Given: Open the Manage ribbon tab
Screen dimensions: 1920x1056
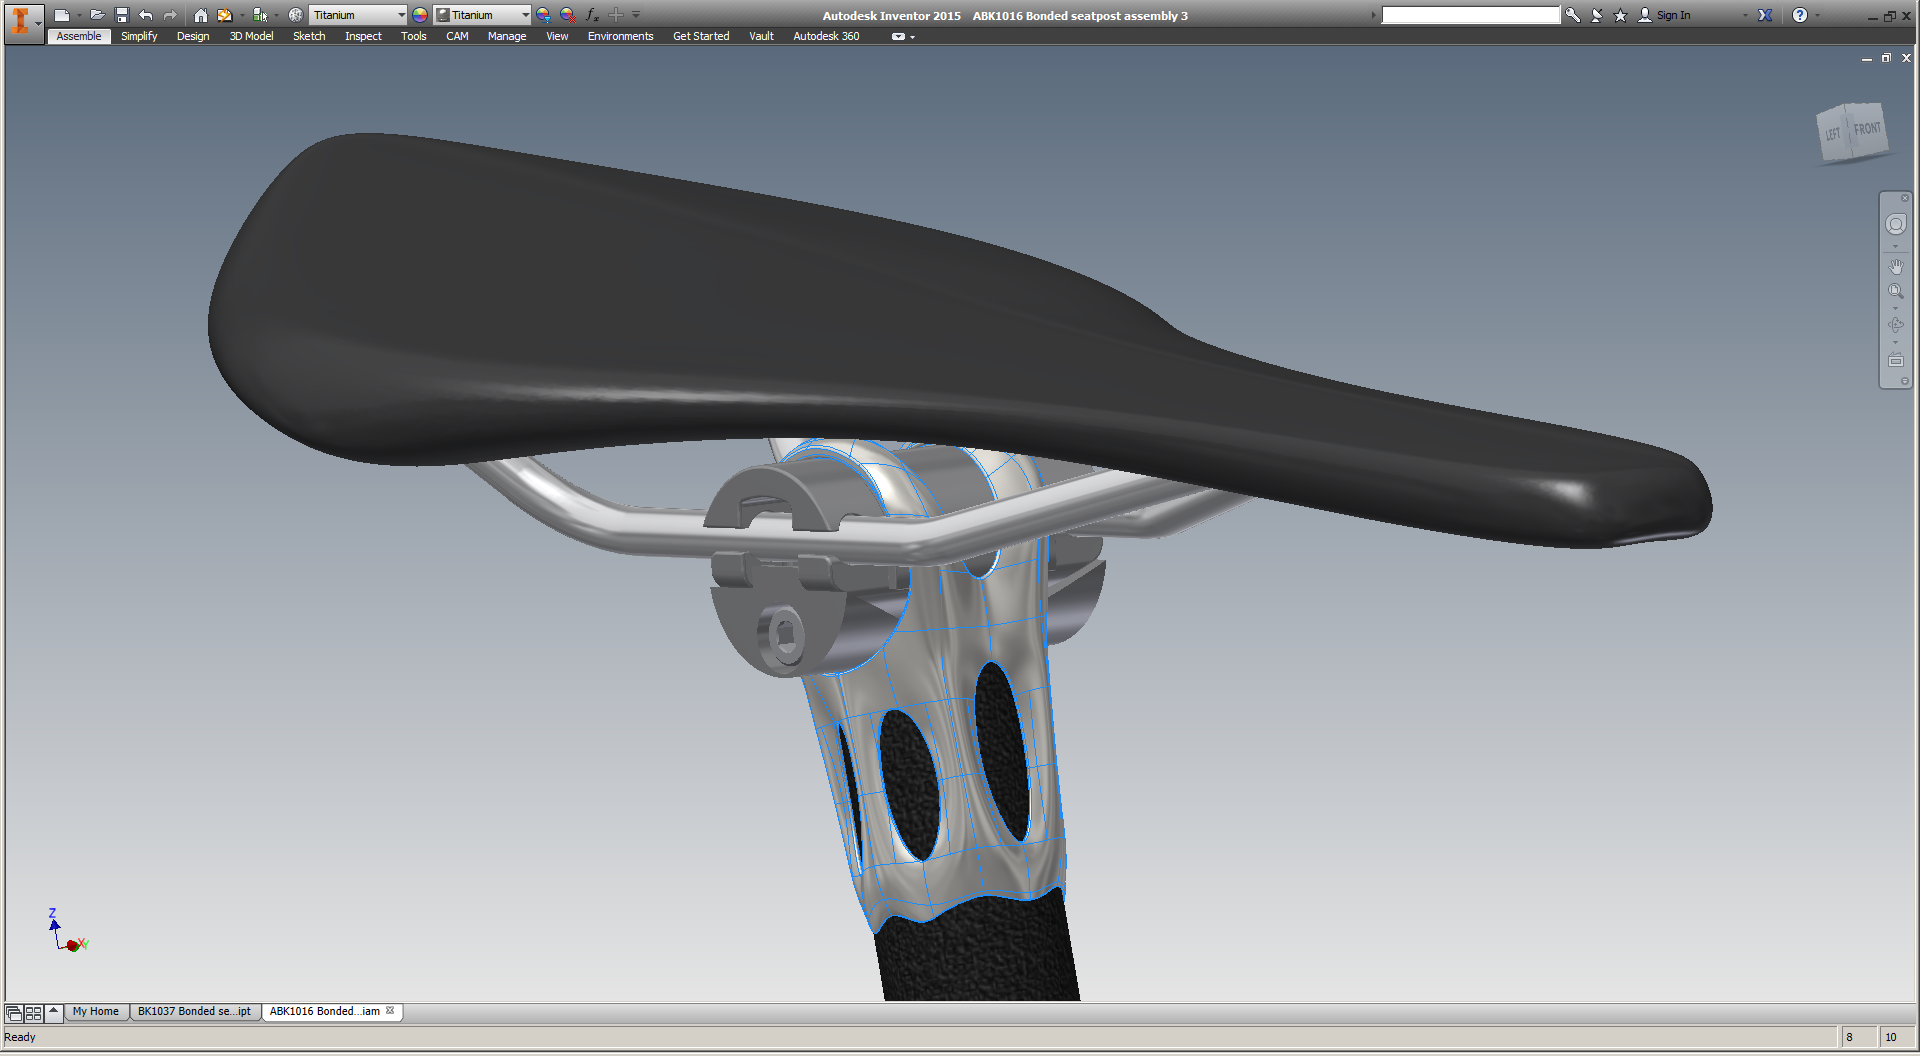Looking at the screenshot, I should pyautogui.click(x=507, y=36).
